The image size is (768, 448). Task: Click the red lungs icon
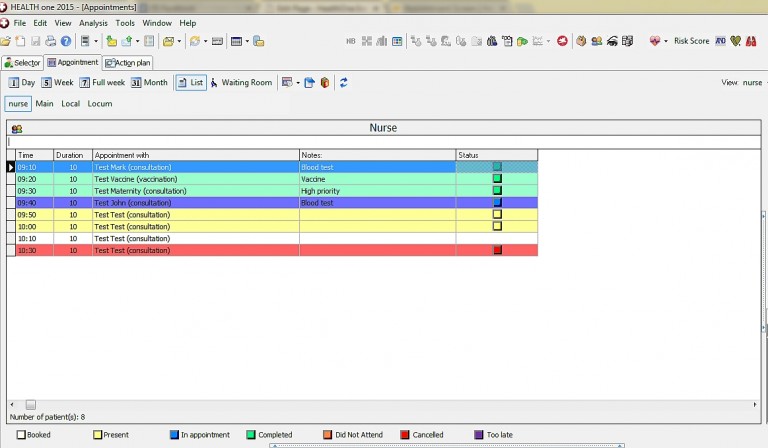point(751,41)
